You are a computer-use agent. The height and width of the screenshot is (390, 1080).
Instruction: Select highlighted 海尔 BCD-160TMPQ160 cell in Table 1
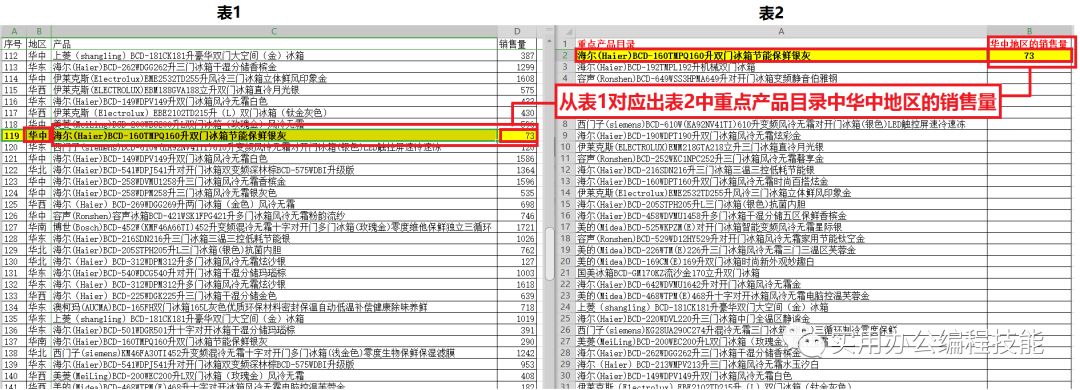coord(273,136)
